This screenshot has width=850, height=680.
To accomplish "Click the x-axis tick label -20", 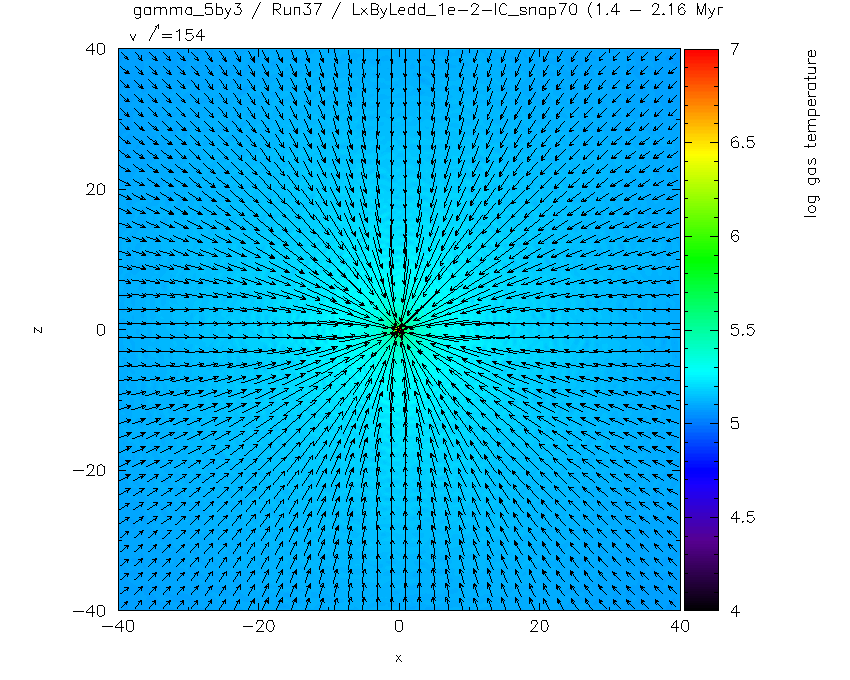I will 258,626.
